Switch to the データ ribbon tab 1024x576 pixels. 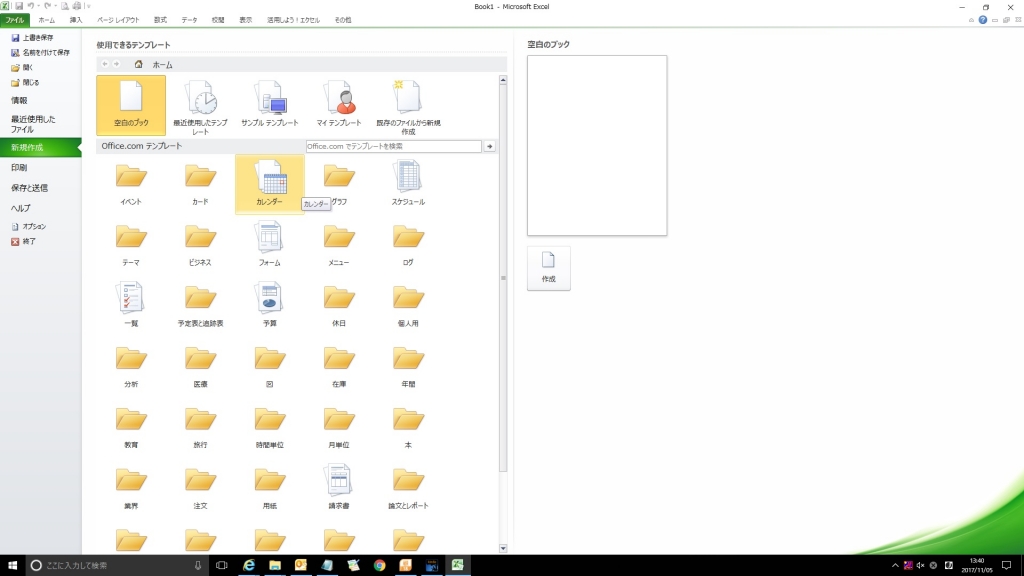pos(189,20)
